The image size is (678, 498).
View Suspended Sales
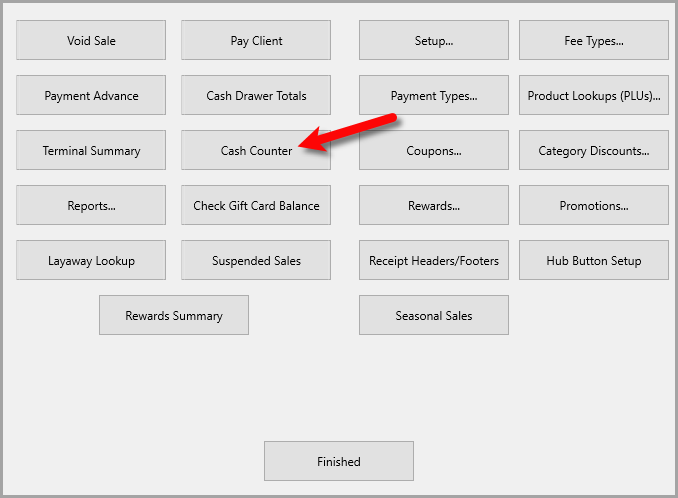click(256, 260)
